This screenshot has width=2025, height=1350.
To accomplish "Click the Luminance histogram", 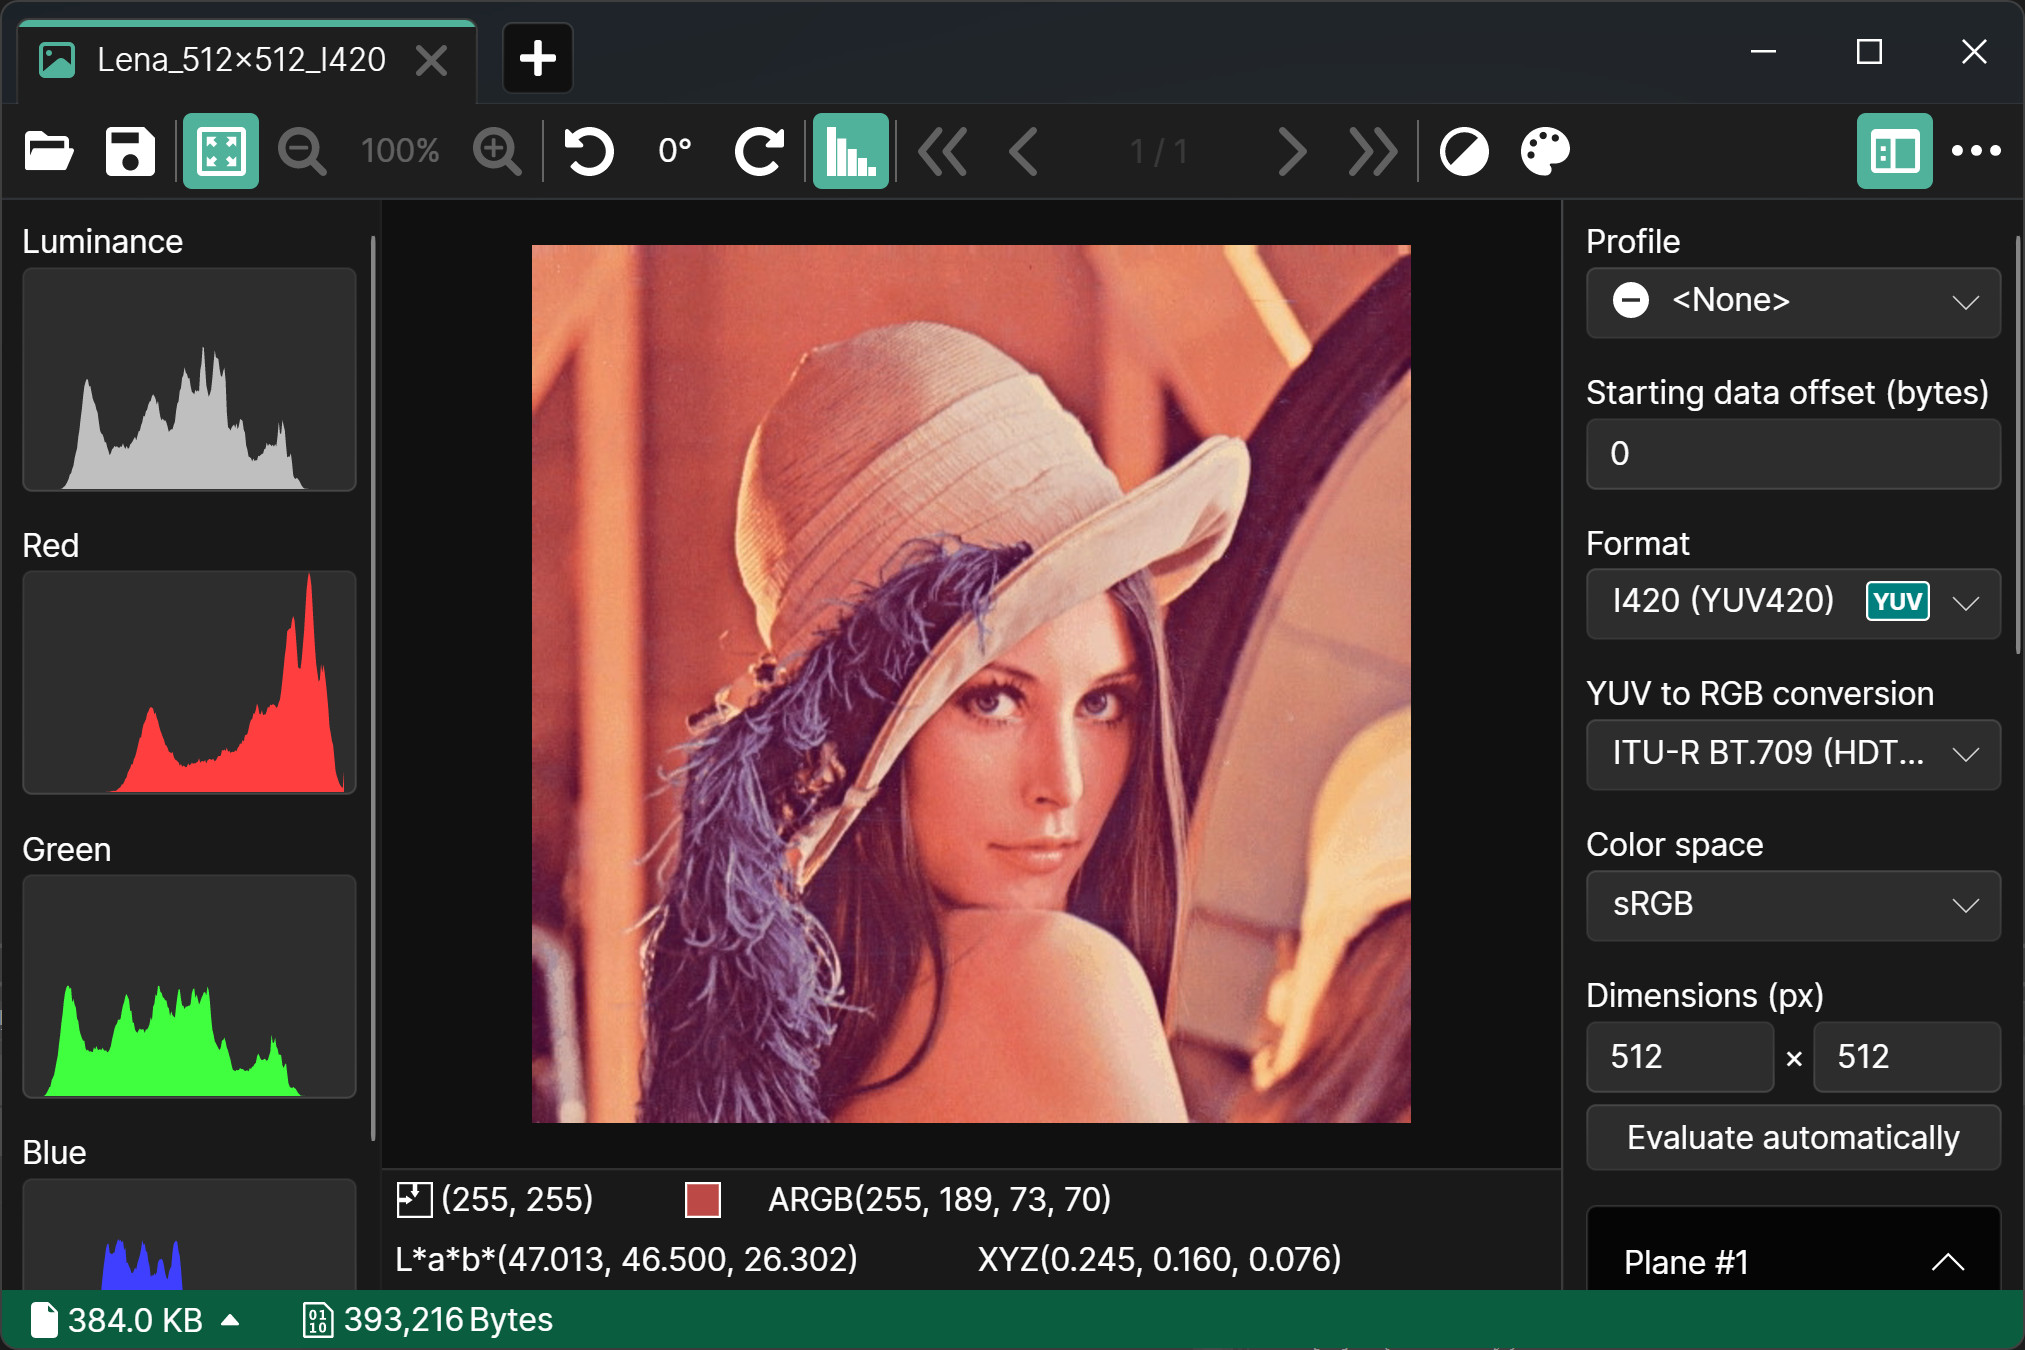I will [189, 379].
